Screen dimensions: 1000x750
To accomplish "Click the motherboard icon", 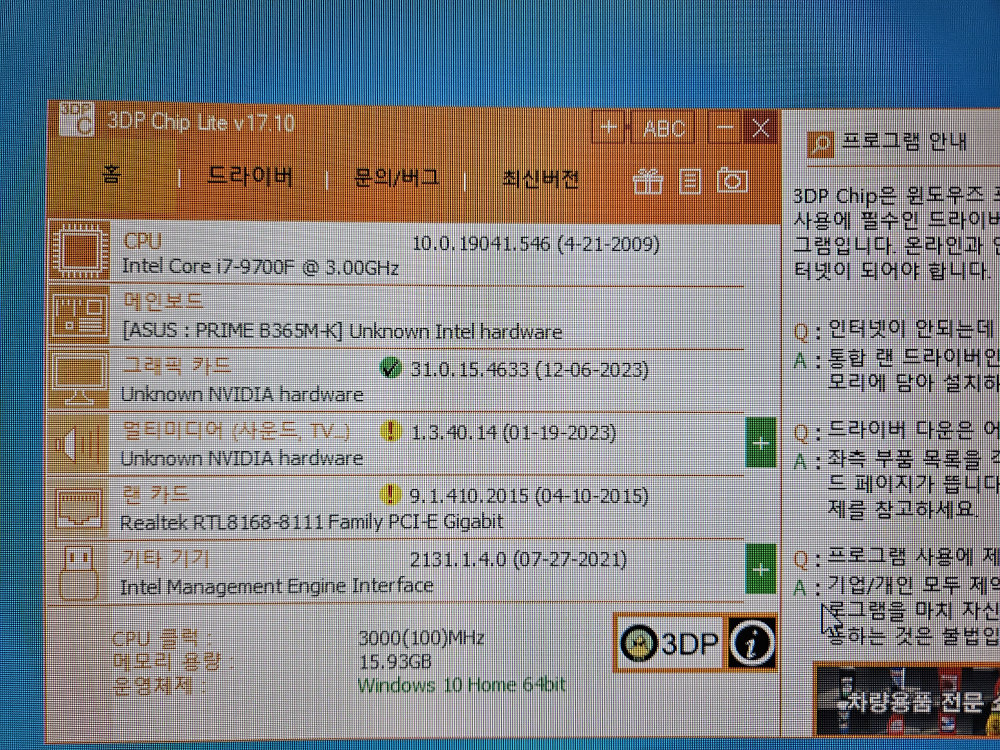I will click(x=79, y=314).
